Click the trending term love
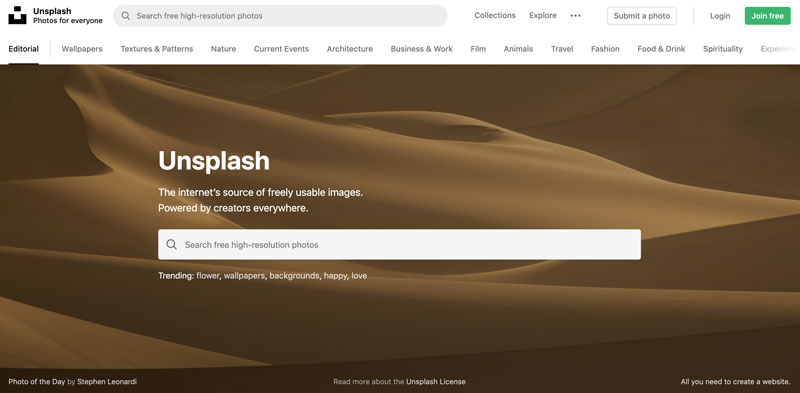The width and height of the screenshot is (800, 393). (x=359, y=276)
